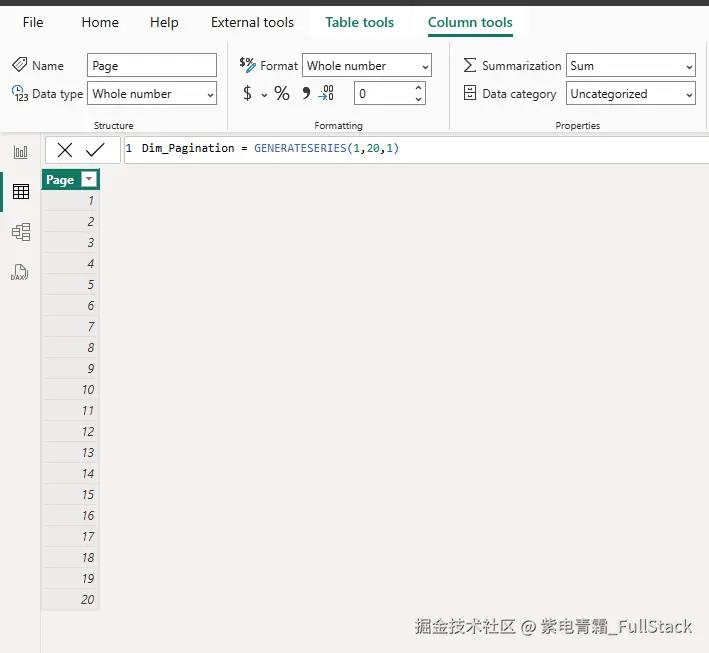Click the decimal places value field
709x653 pixels.
(x=383, y=93)
